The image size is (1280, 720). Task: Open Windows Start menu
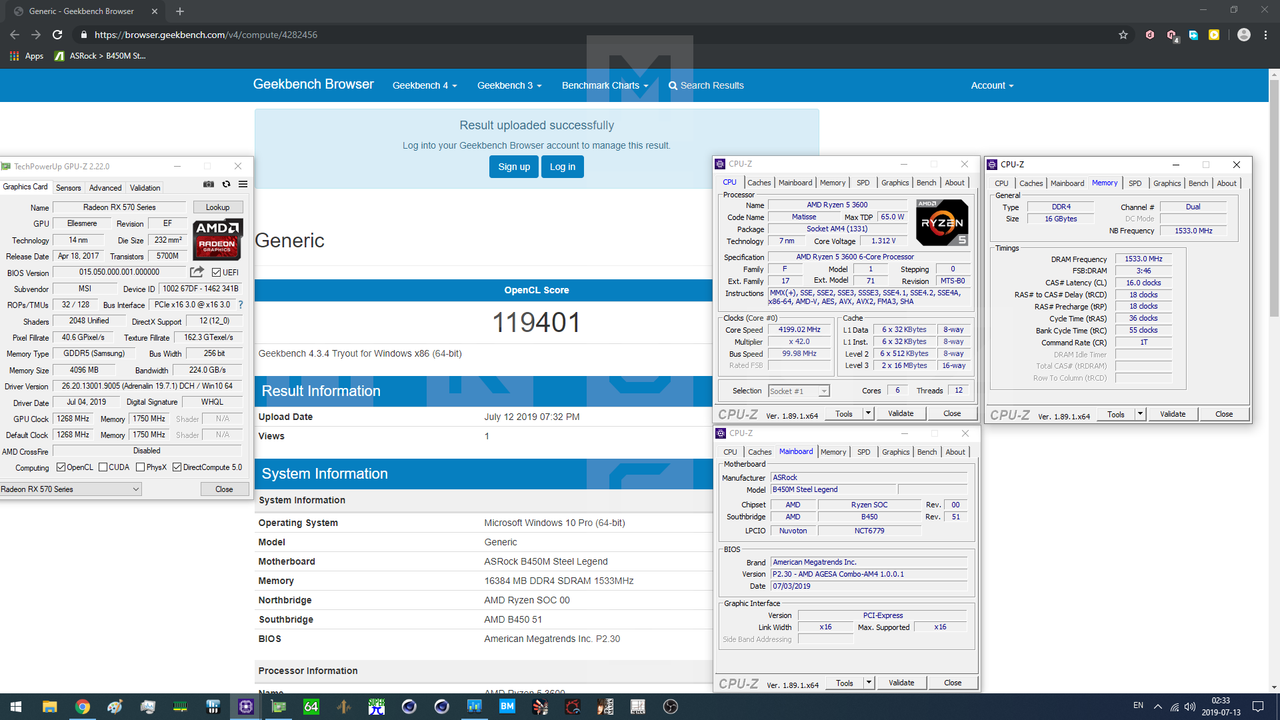point(16,707)
